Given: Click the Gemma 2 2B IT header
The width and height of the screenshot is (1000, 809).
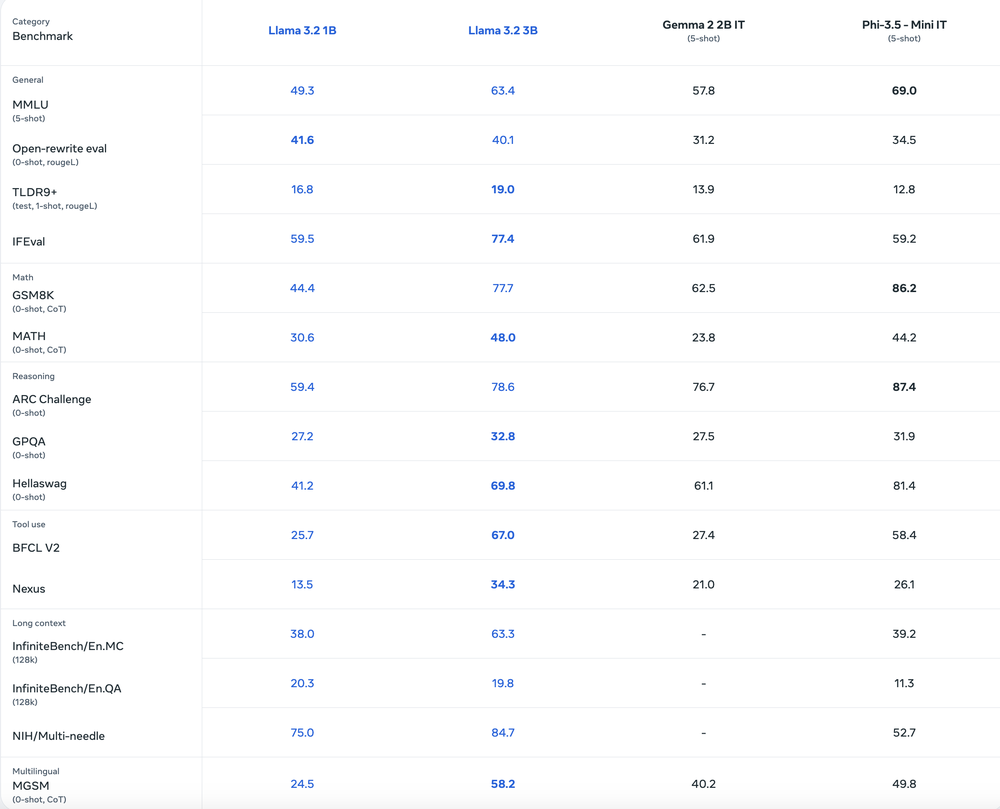Looking at the screenshot, I should [703, 27].
